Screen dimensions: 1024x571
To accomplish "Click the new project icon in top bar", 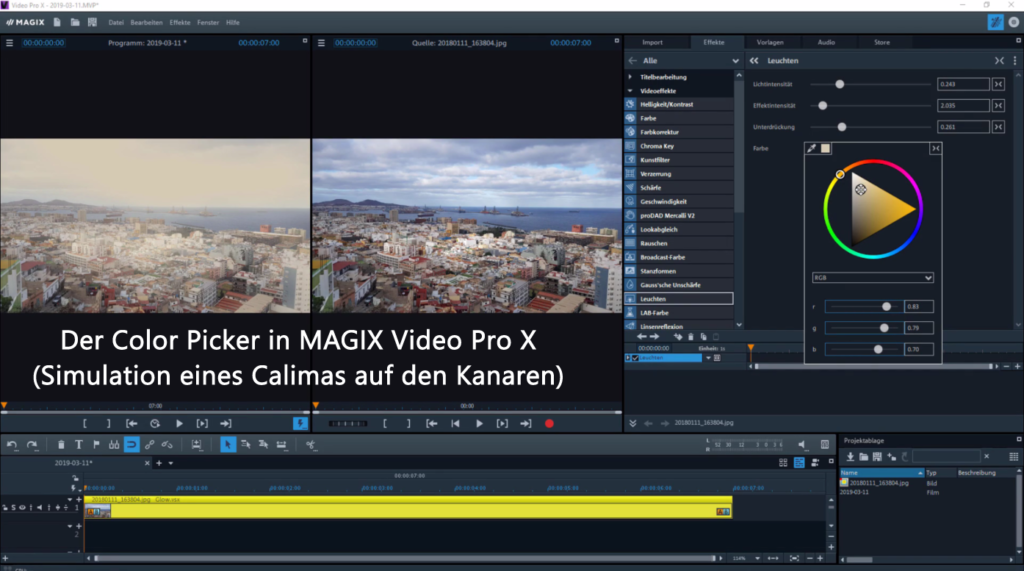I will (x=57, y=22).
